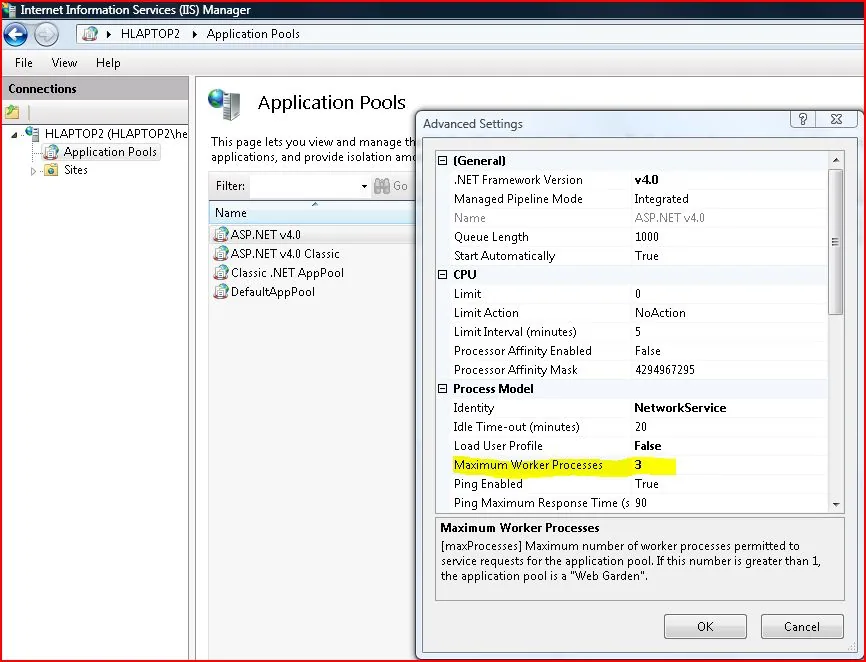
Task: Open the Help menu
Action: click(x=108, y=63)
